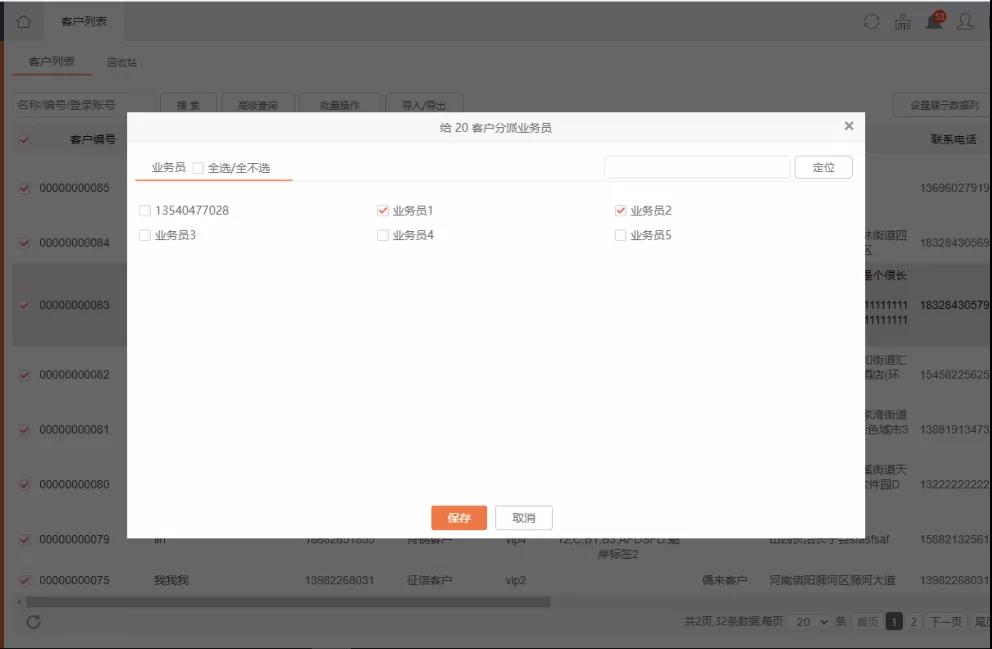
Task: Click the user profile icon
Action: click(965, 21)
